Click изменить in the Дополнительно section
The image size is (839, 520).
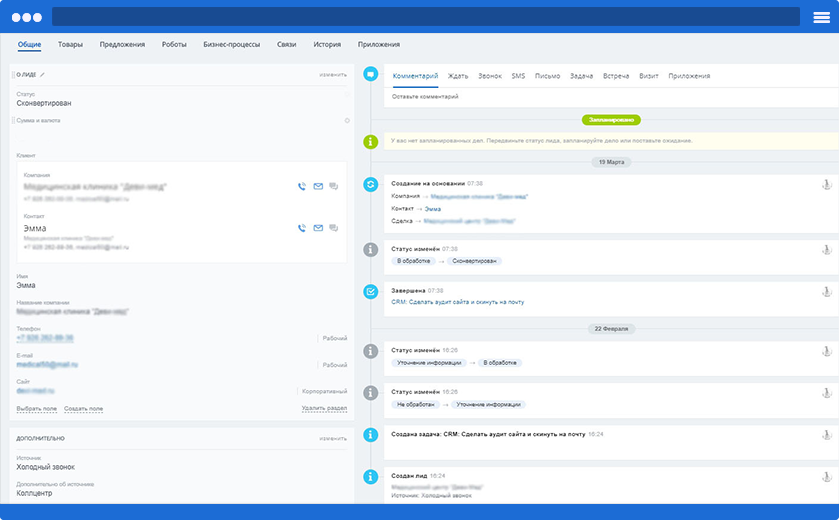tap(333, 438)
